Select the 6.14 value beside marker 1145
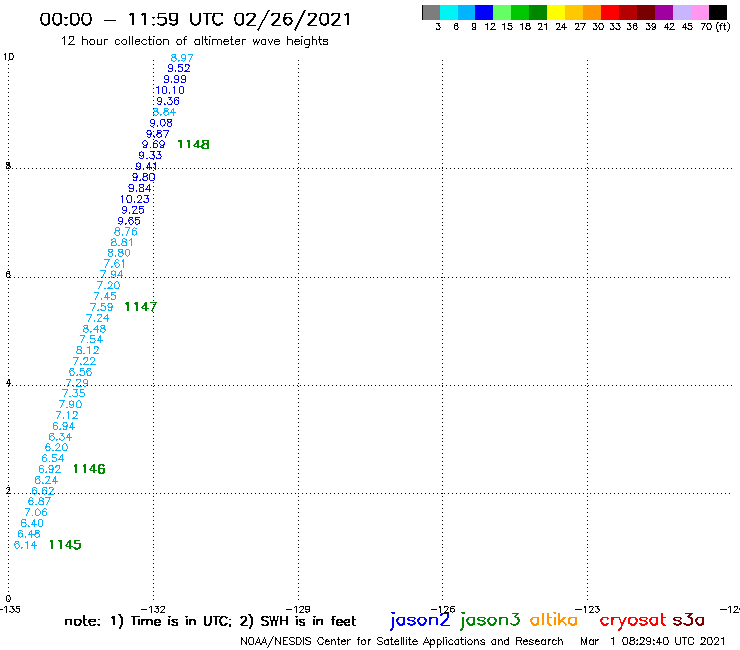The height and width of the screenshot is (650, 740). (25, 545)
